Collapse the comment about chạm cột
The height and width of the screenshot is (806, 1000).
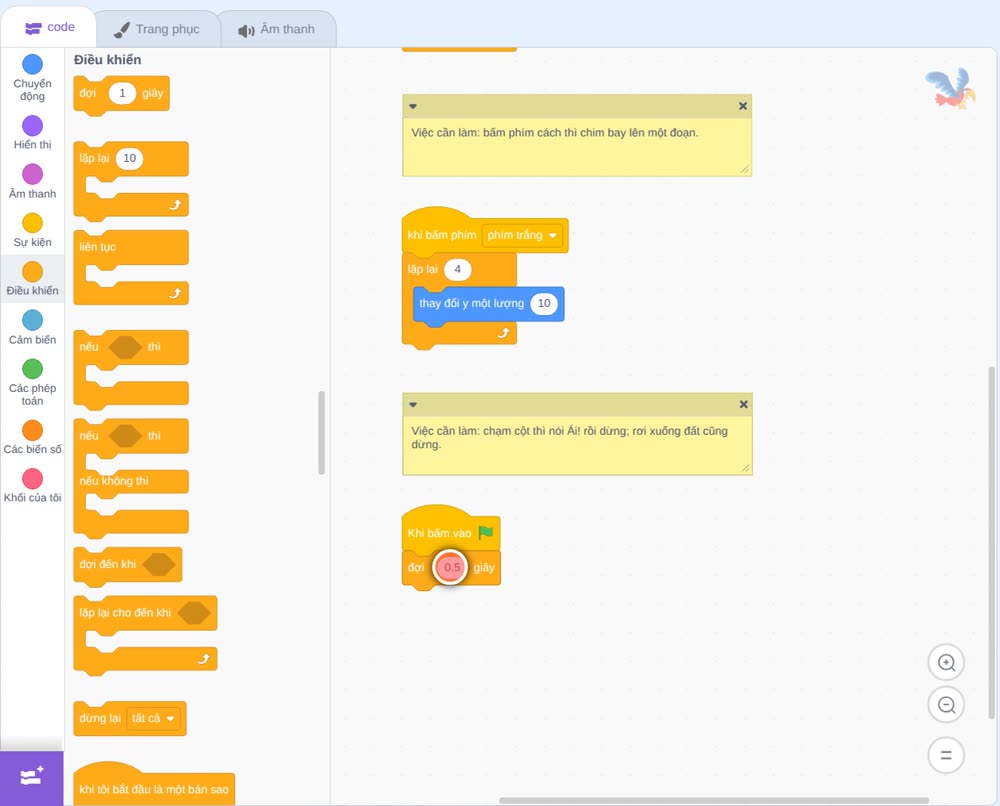coord(413,405)
